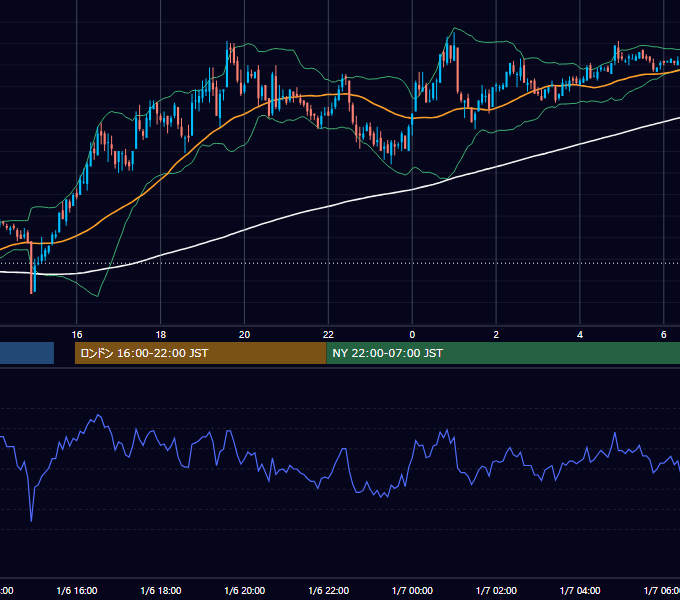
Task: Click the 1/7 02:00 date label
Action: (496, 590)
